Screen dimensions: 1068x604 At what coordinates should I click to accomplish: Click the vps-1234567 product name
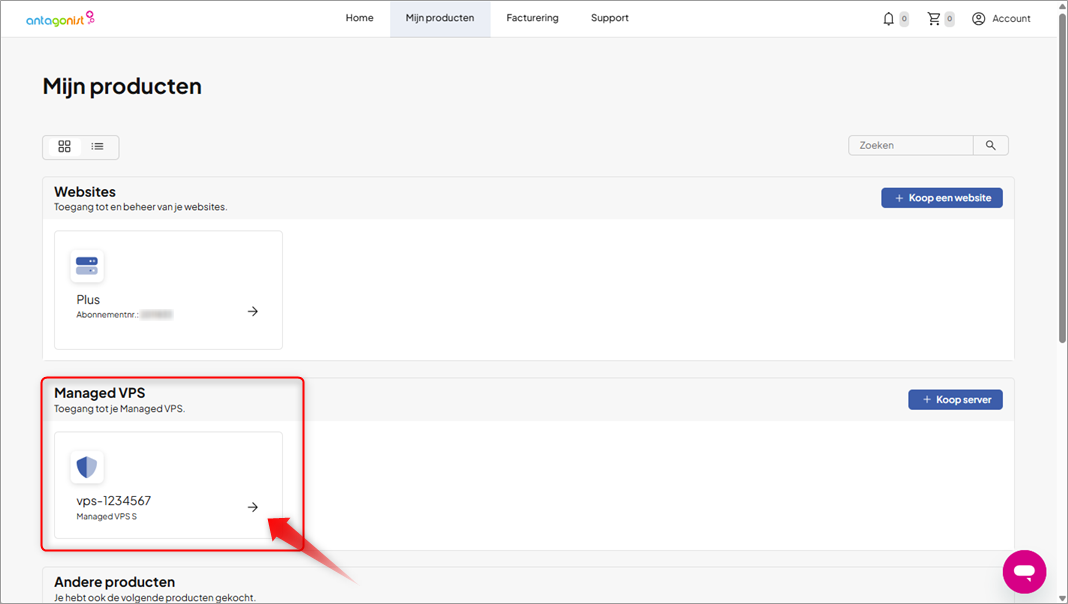point(114,500)
